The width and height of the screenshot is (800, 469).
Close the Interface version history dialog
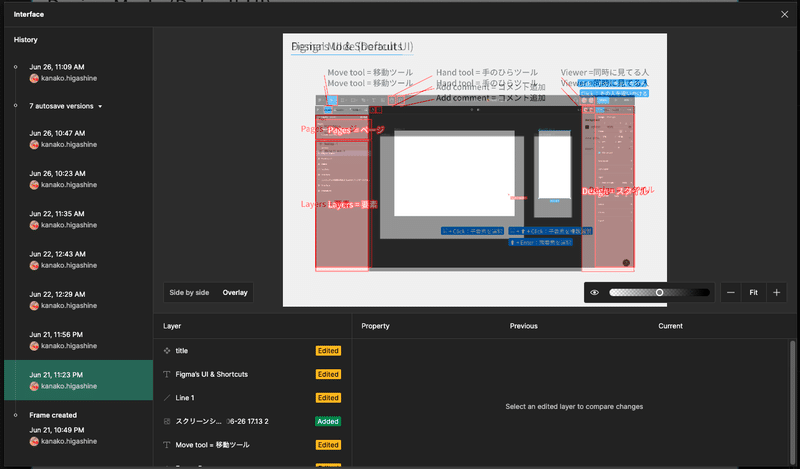784,14
